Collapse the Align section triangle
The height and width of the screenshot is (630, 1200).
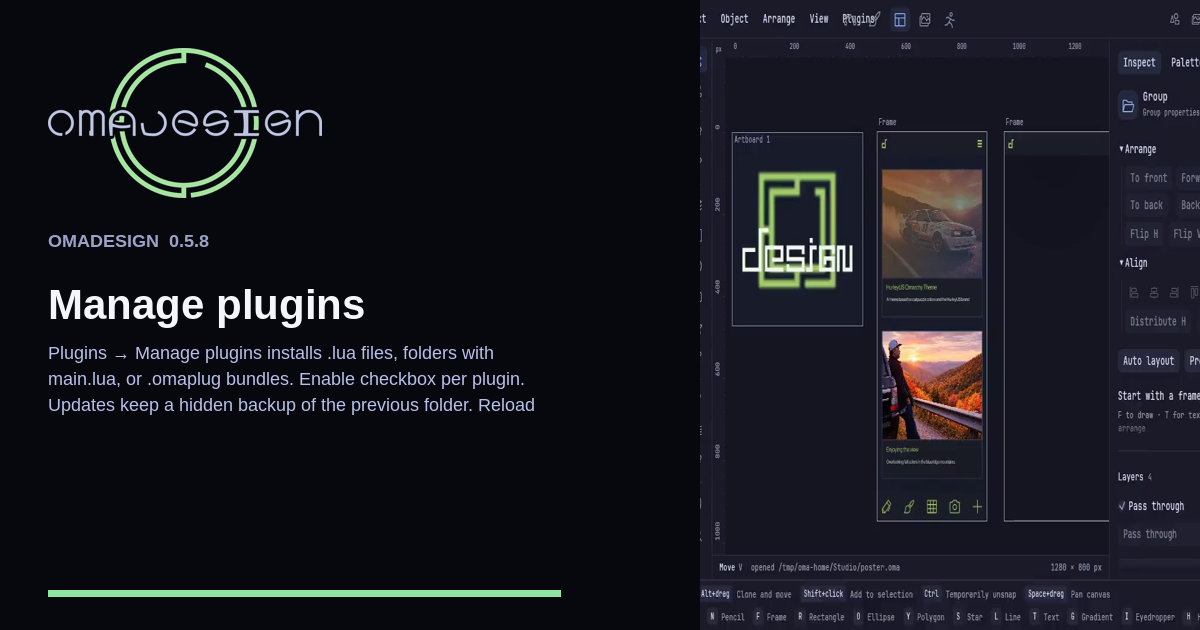click(x=1121, y=263)
